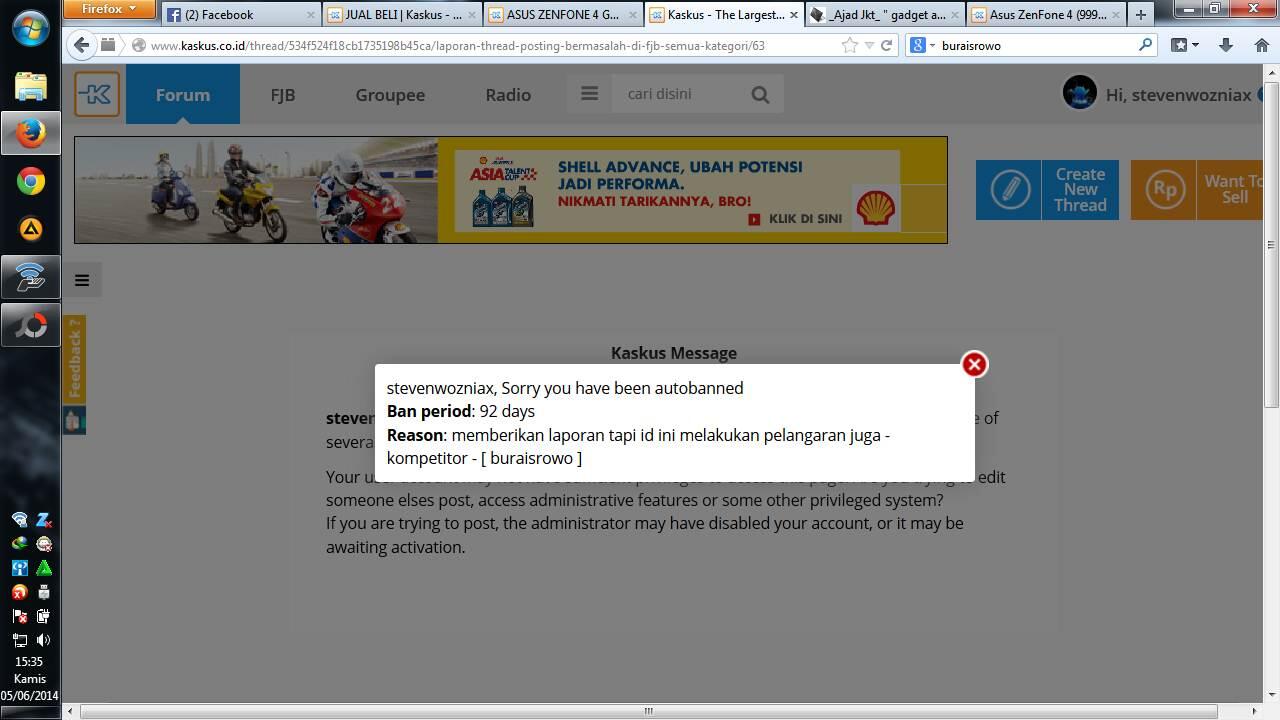
Task: Open the wireless connection taskbar app
Action: click(30, 277)
